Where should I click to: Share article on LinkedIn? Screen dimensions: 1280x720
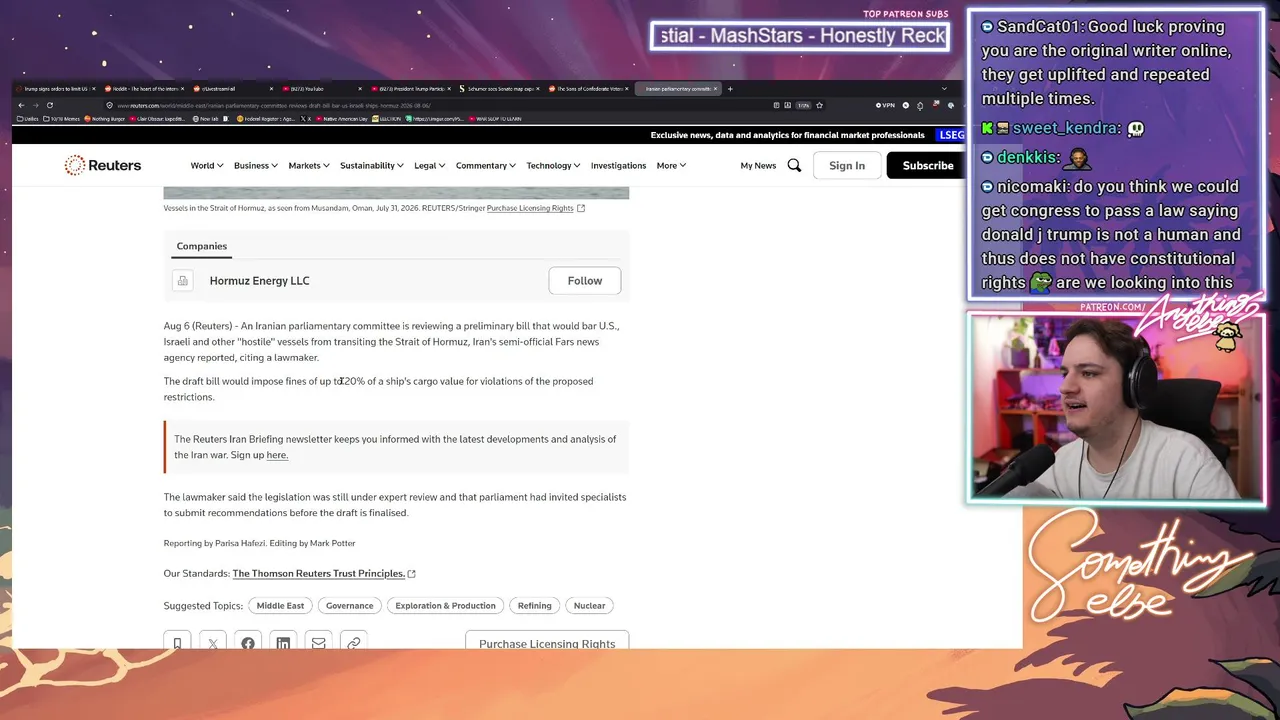(283, 643)
